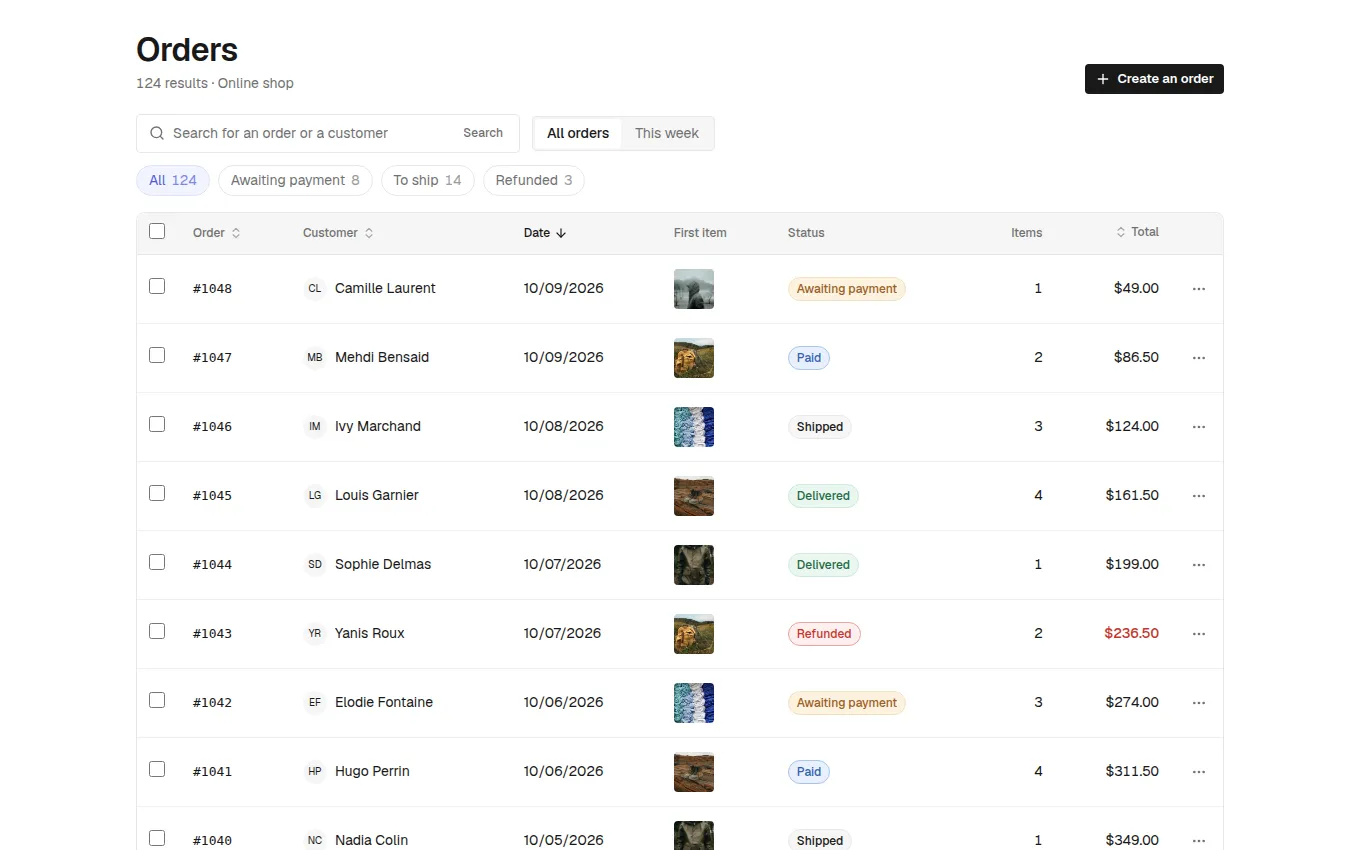
Task: Open the more menu for refunded order #1043
Action: pyautogui.click(x=1199, y=634)
